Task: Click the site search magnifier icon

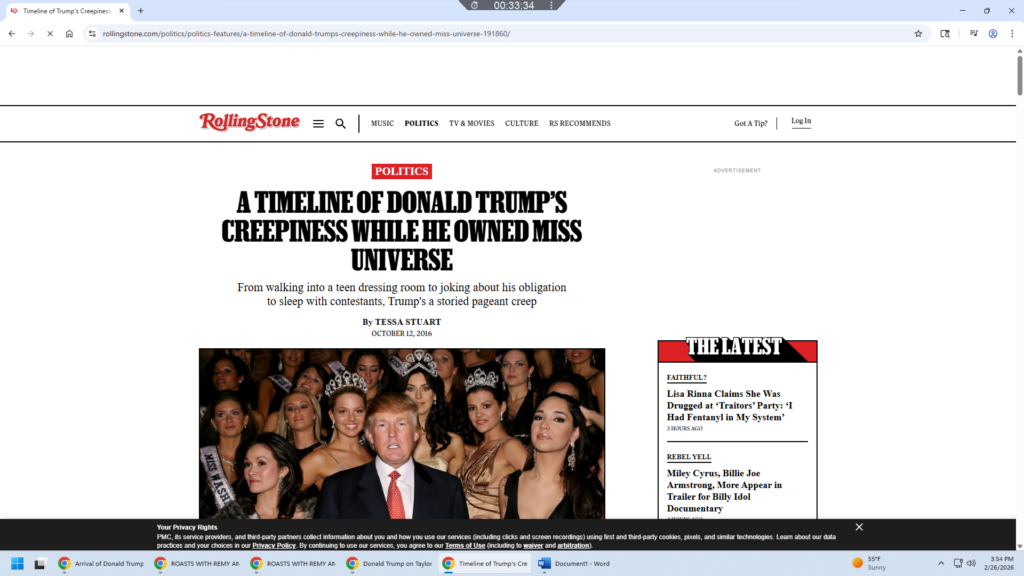Action: pos(340,124)
